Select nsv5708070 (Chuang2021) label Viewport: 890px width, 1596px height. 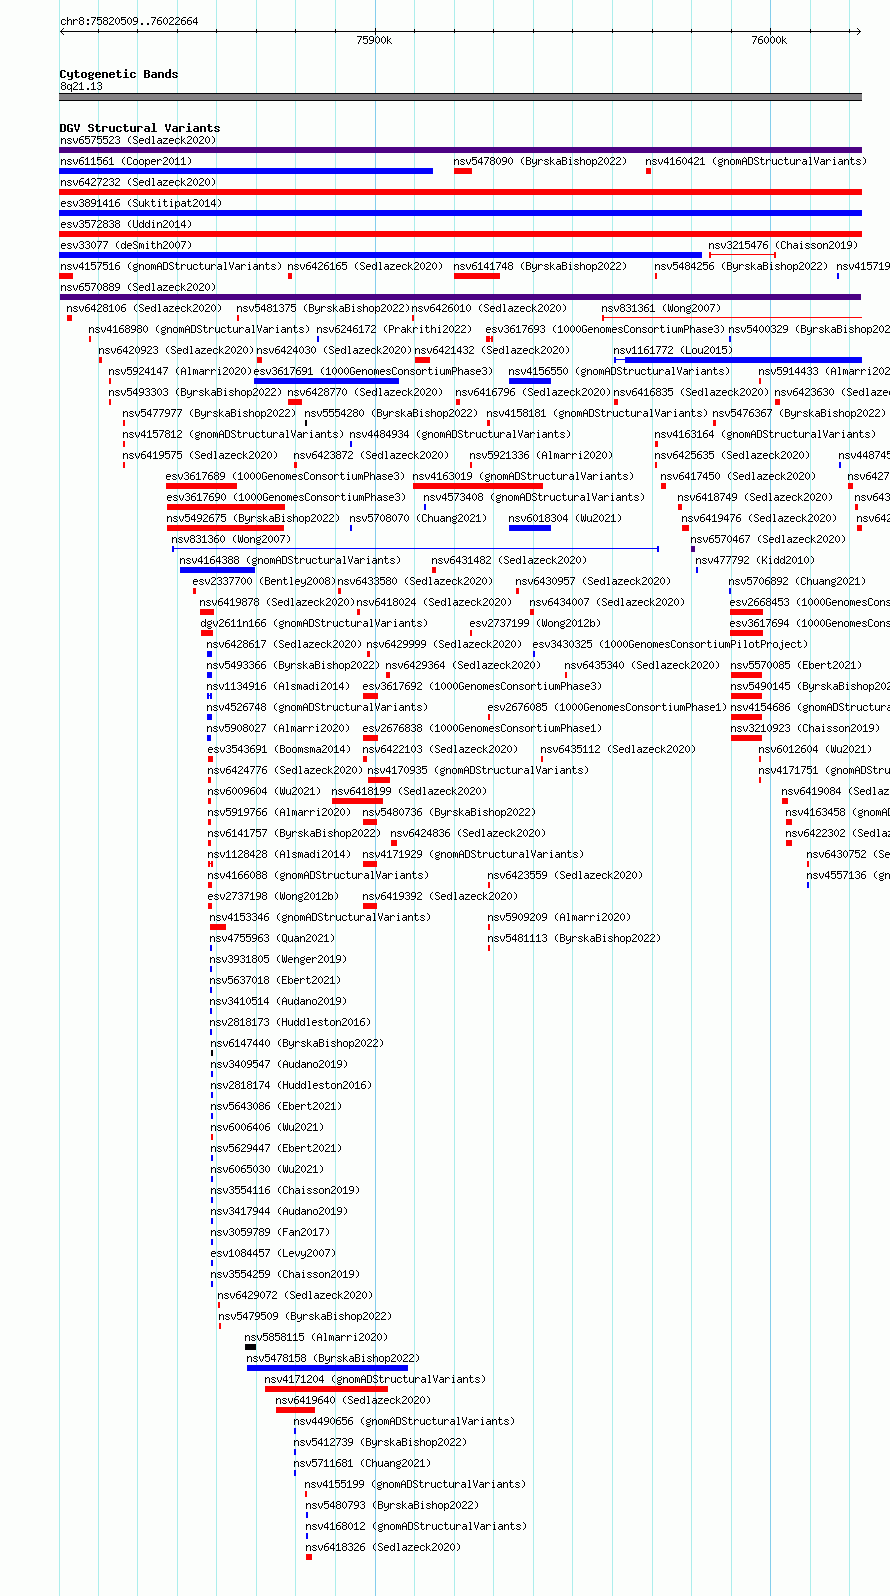tap(418, 518)
